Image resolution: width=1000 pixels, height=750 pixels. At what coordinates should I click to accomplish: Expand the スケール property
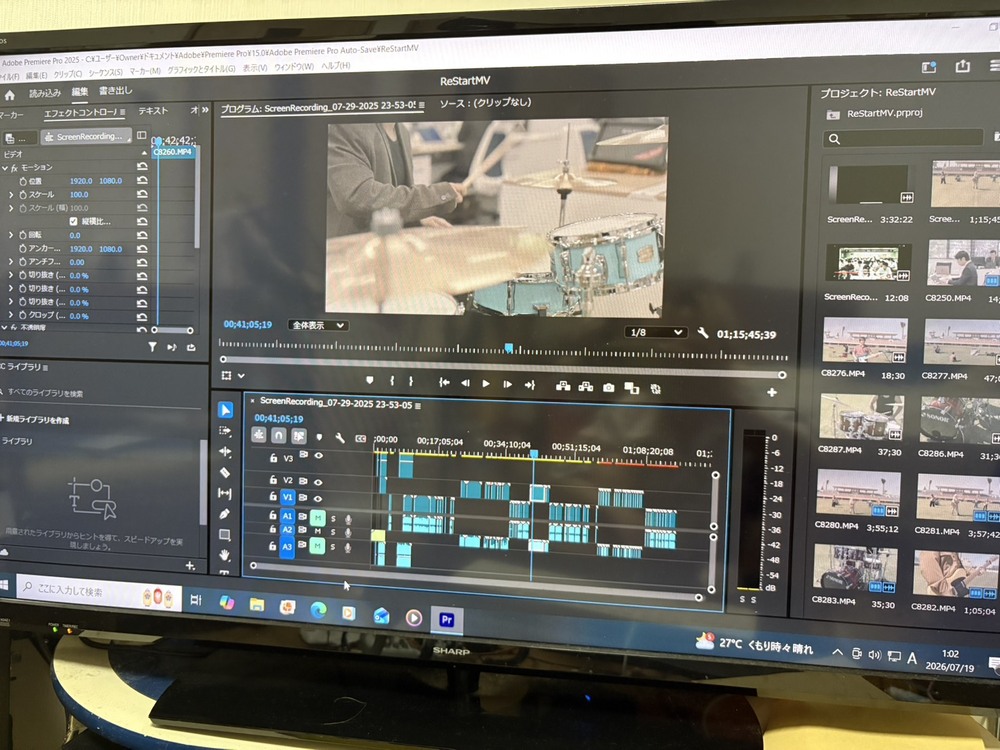pyautogui.click(x=11, y=195)
